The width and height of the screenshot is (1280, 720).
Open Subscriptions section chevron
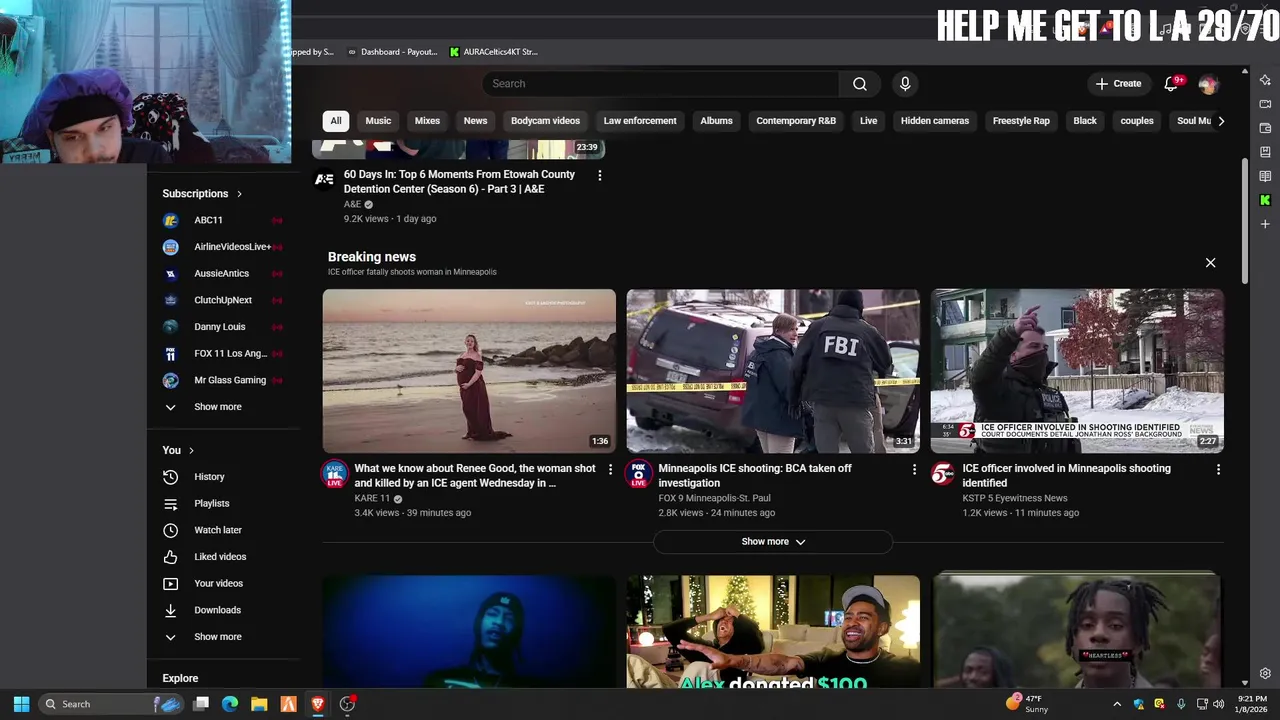(239, 194)
